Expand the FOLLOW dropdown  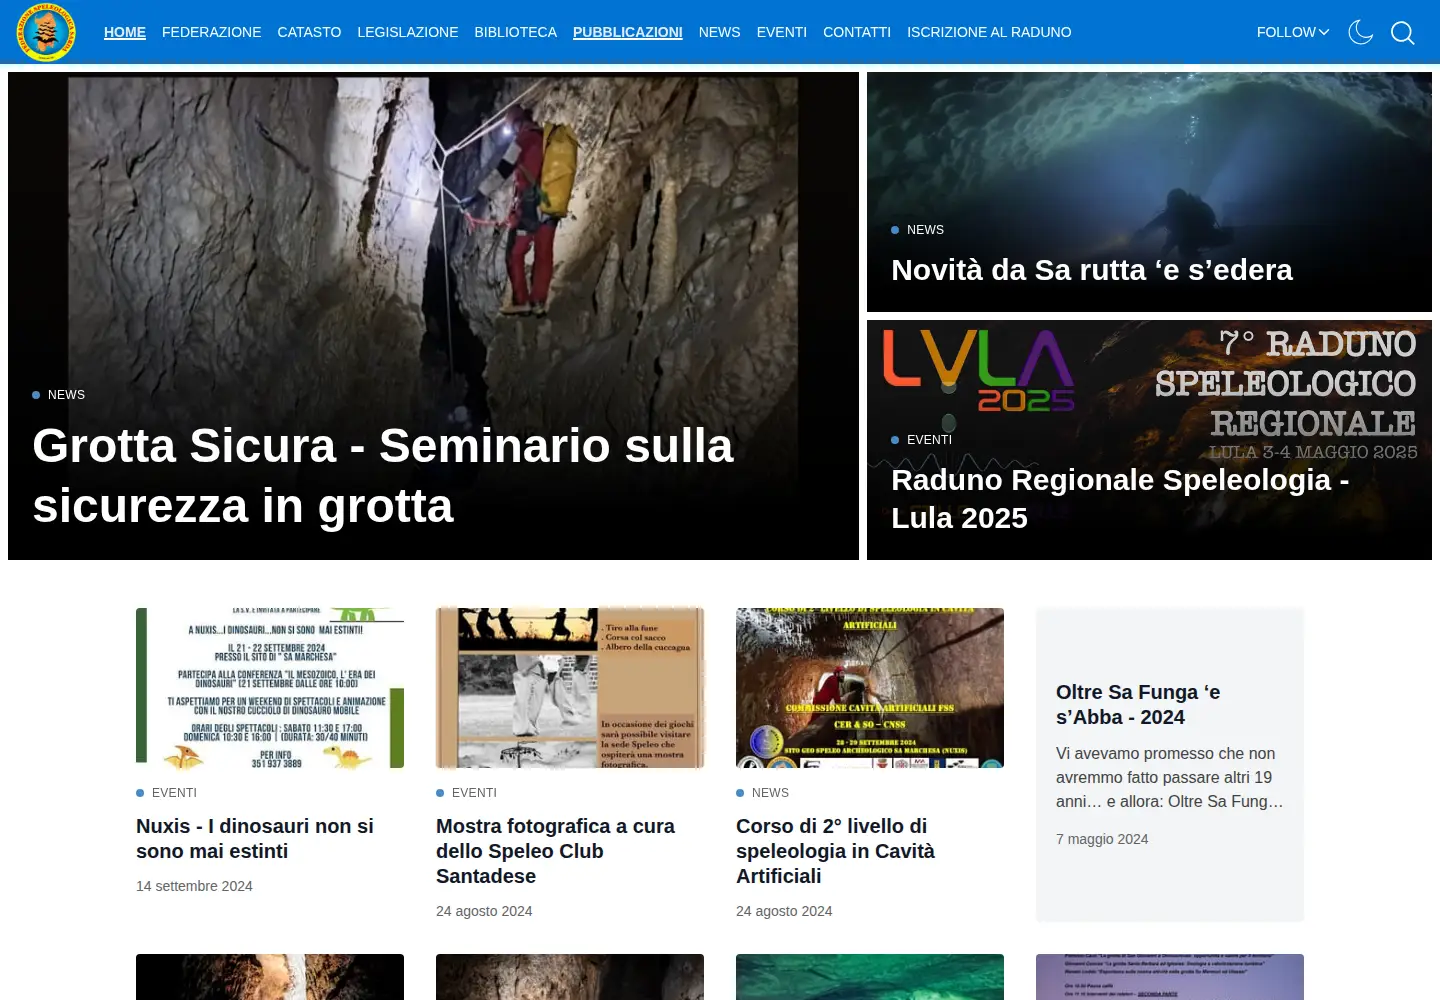(x=1293, y=32)
